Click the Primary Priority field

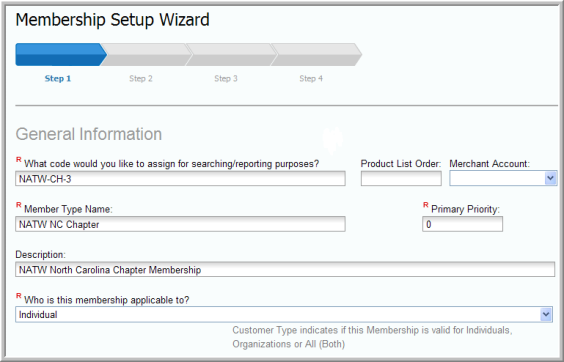coord(462,224)
